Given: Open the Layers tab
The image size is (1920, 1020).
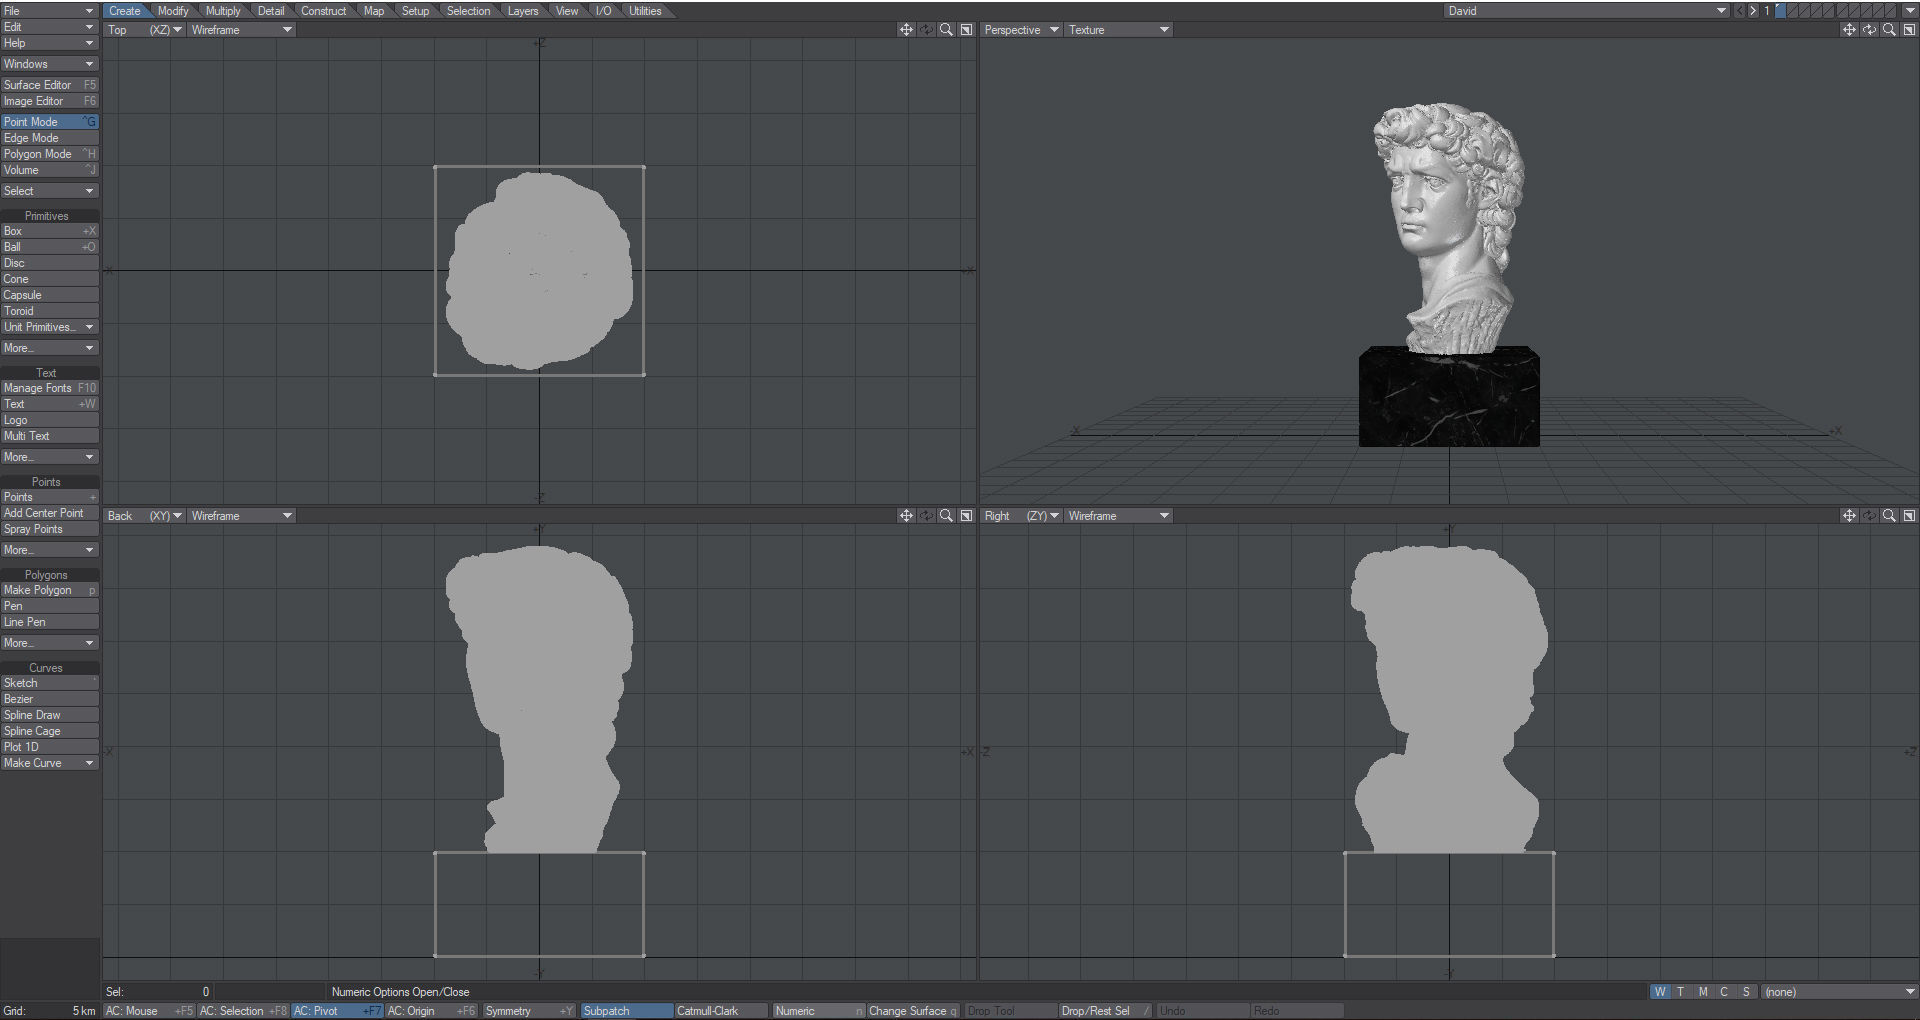Looking at the screenshot, I should [523, 11].
